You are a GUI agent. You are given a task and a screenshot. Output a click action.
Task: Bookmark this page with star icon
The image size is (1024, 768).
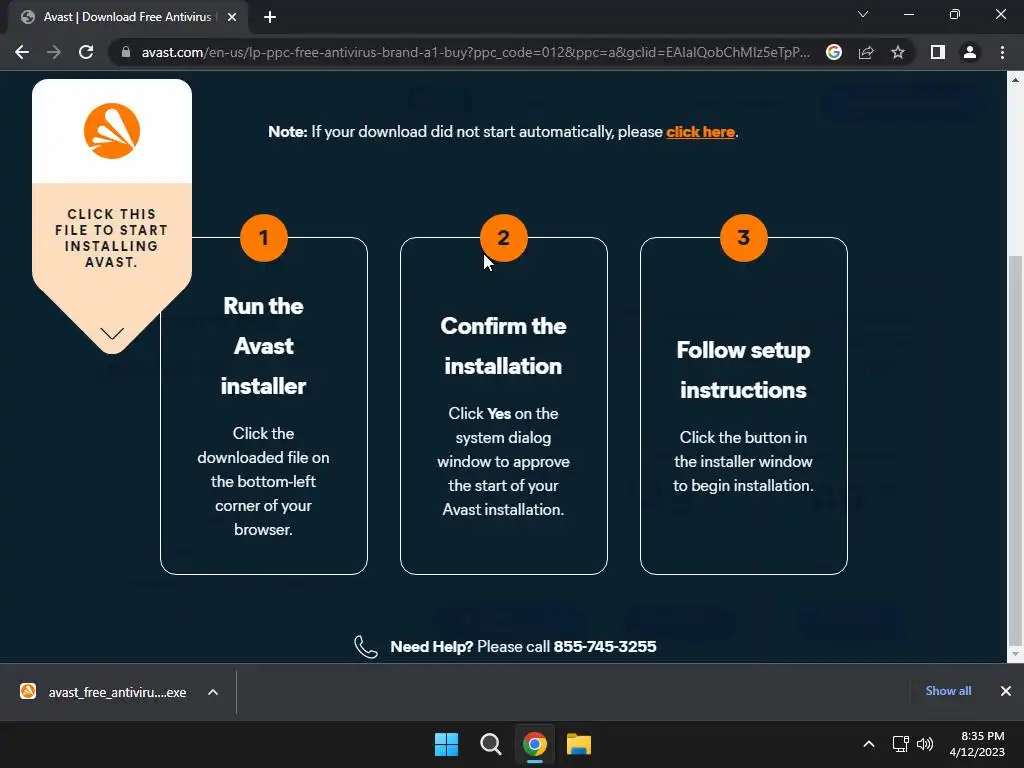coord(898,52)
